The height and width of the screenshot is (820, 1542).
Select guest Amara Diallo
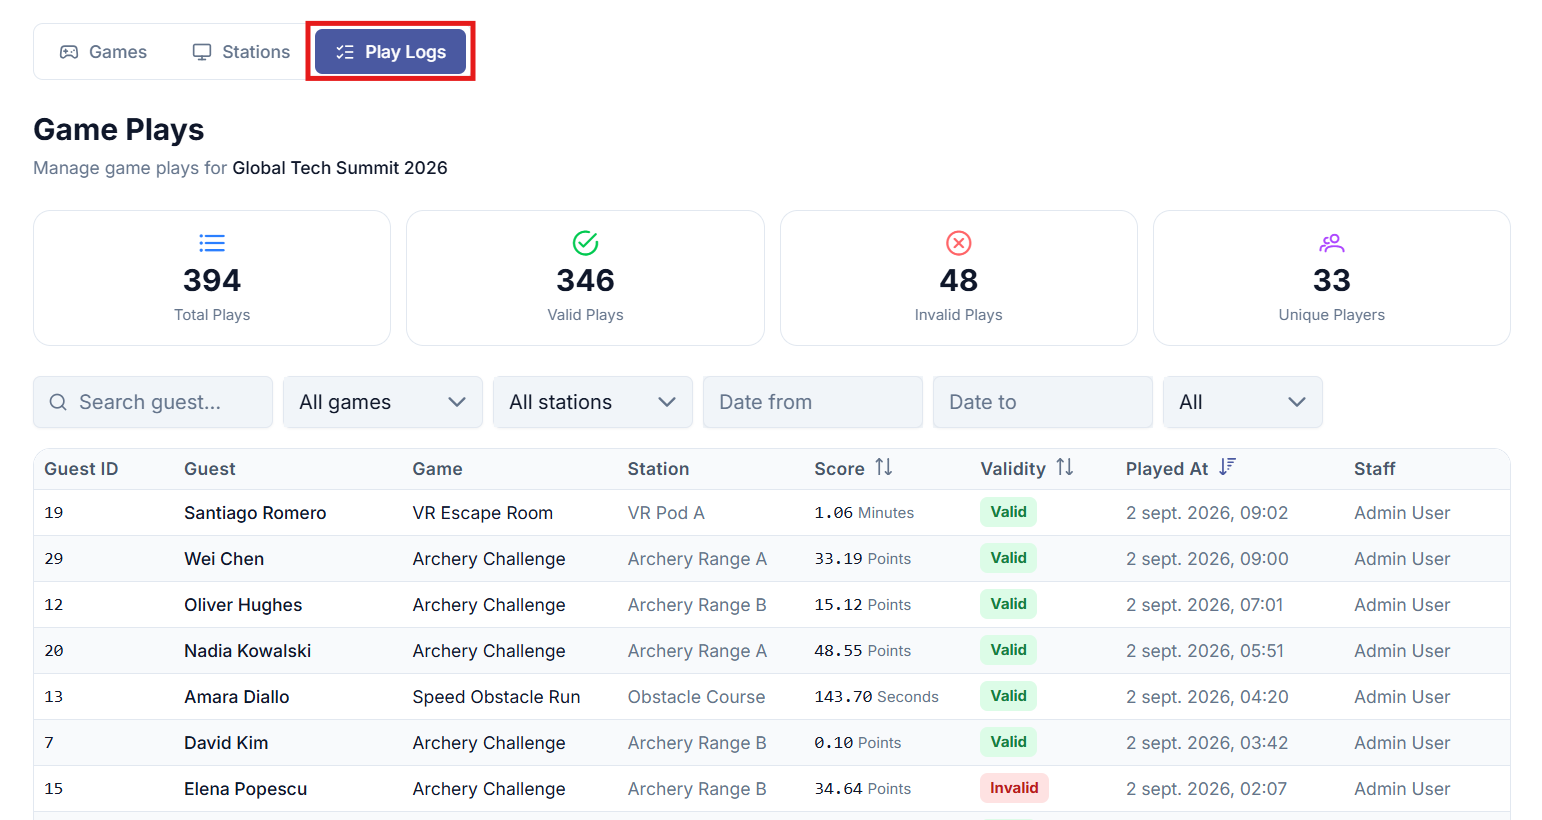click(x=237, y=697)
